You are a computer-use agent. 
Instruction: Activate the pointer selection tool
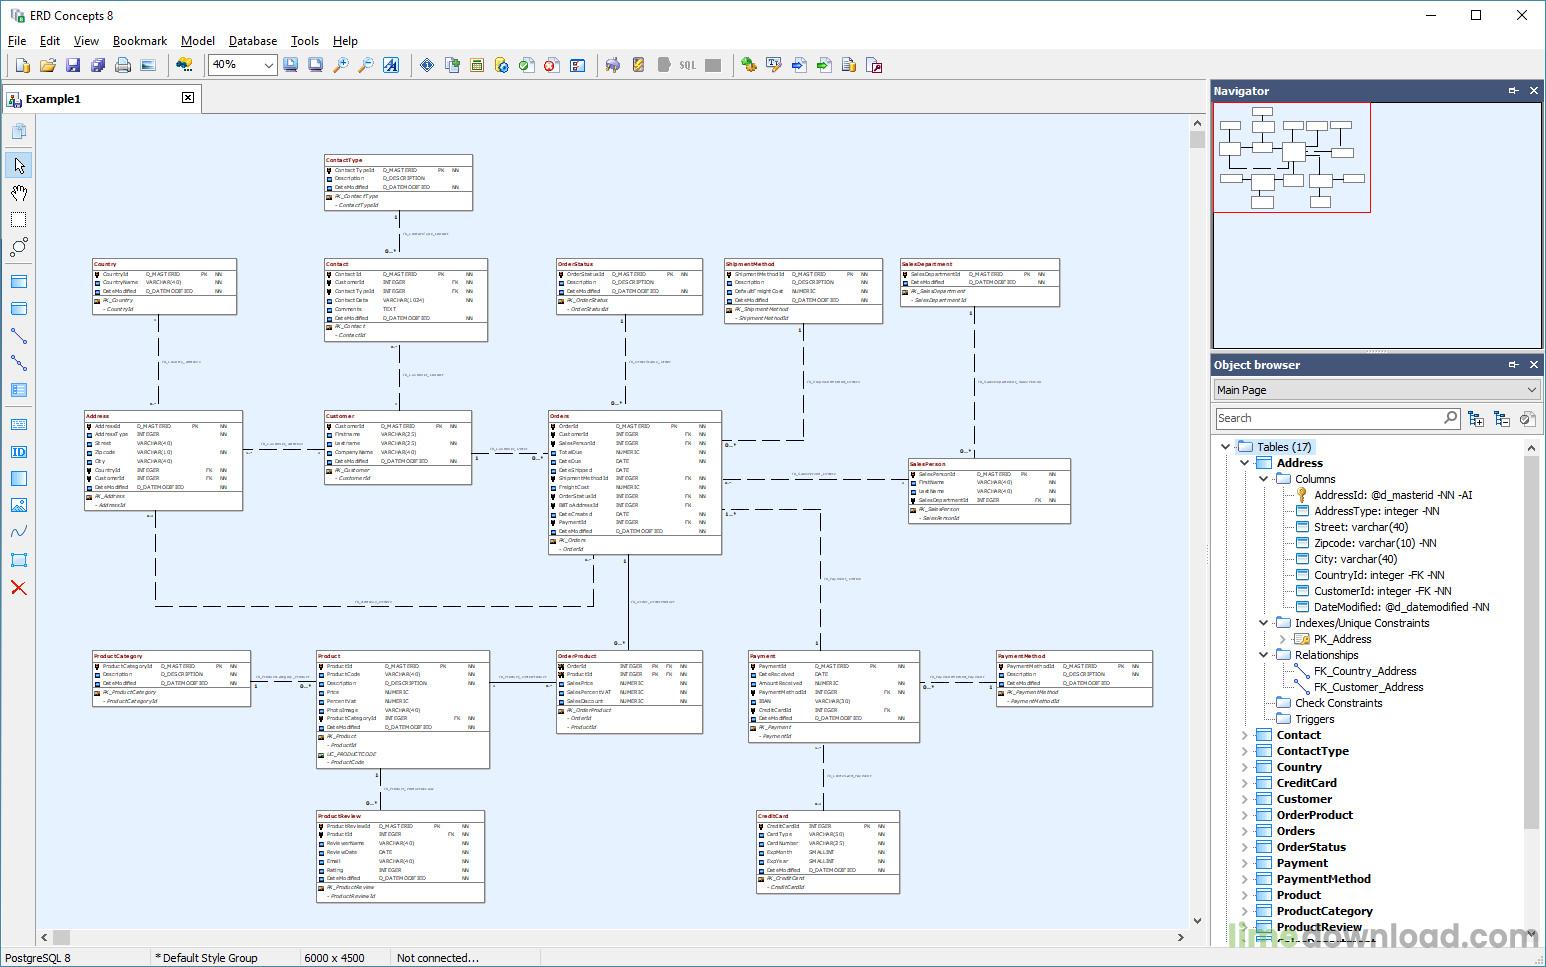pos(19,165)
